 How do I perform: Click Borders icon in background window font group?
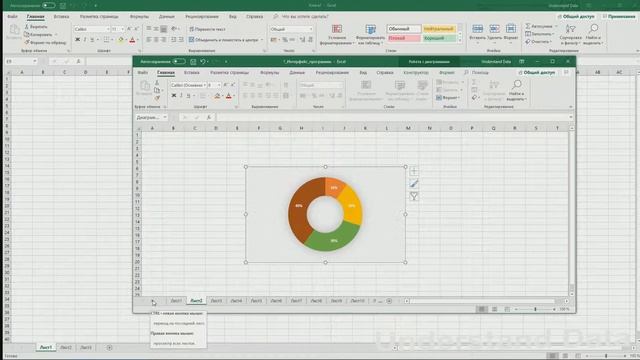coord(106,40)
